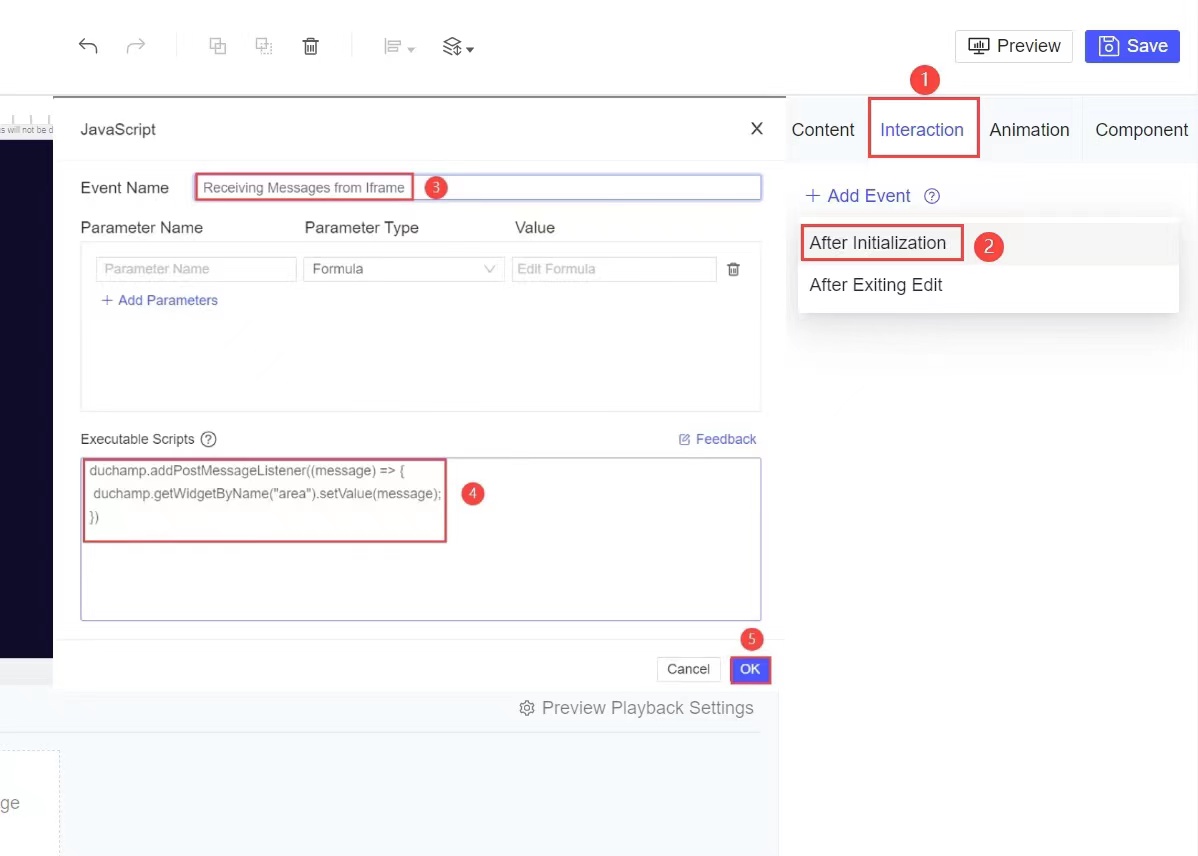Delete the selected element using the trash icon
1198x856 pixels.
click(x=310, y=46)
